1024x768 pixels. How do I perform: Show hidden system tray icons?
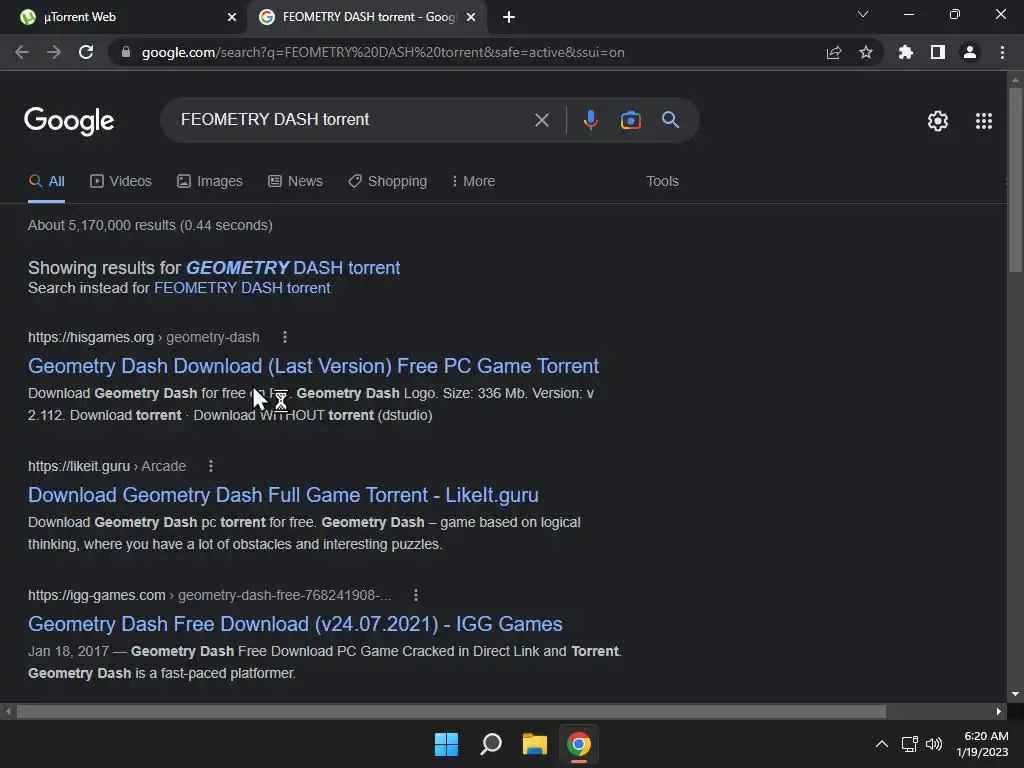tap(882, 744)
